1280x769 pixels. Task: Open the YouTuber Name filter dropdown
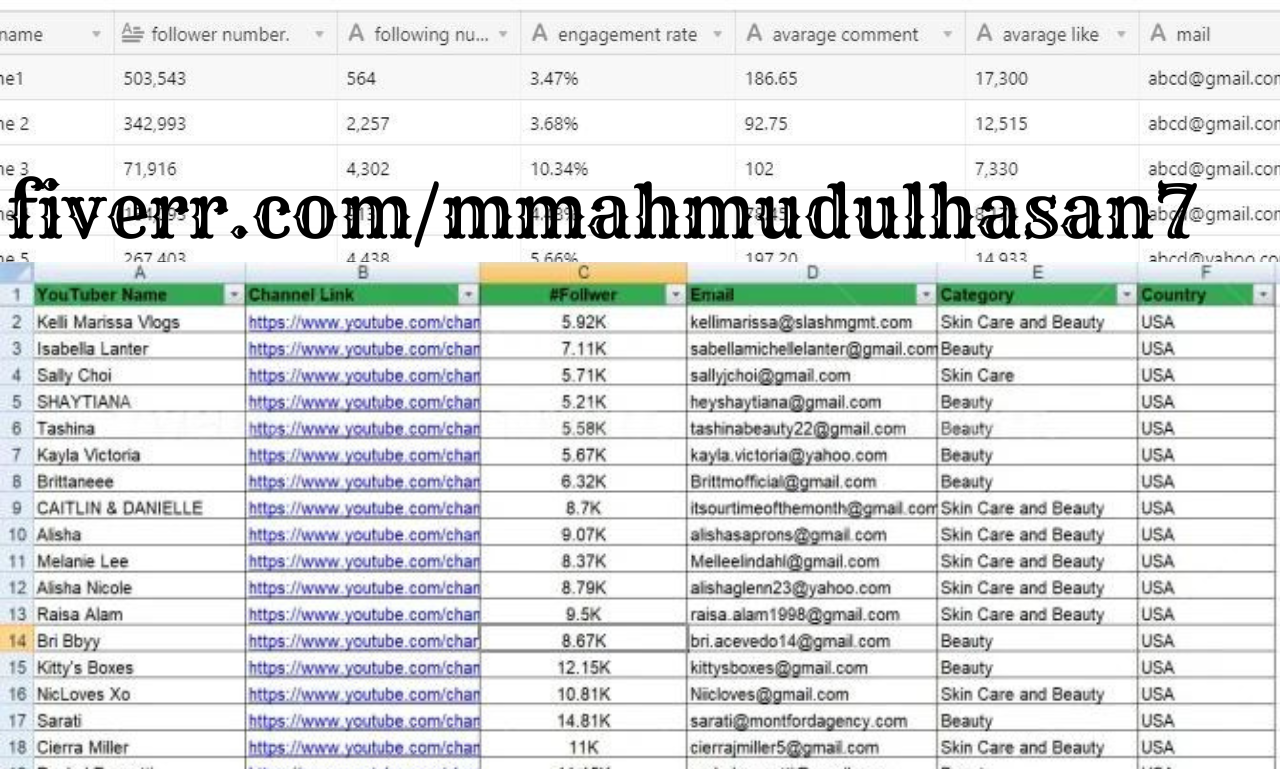click(234, 295)
